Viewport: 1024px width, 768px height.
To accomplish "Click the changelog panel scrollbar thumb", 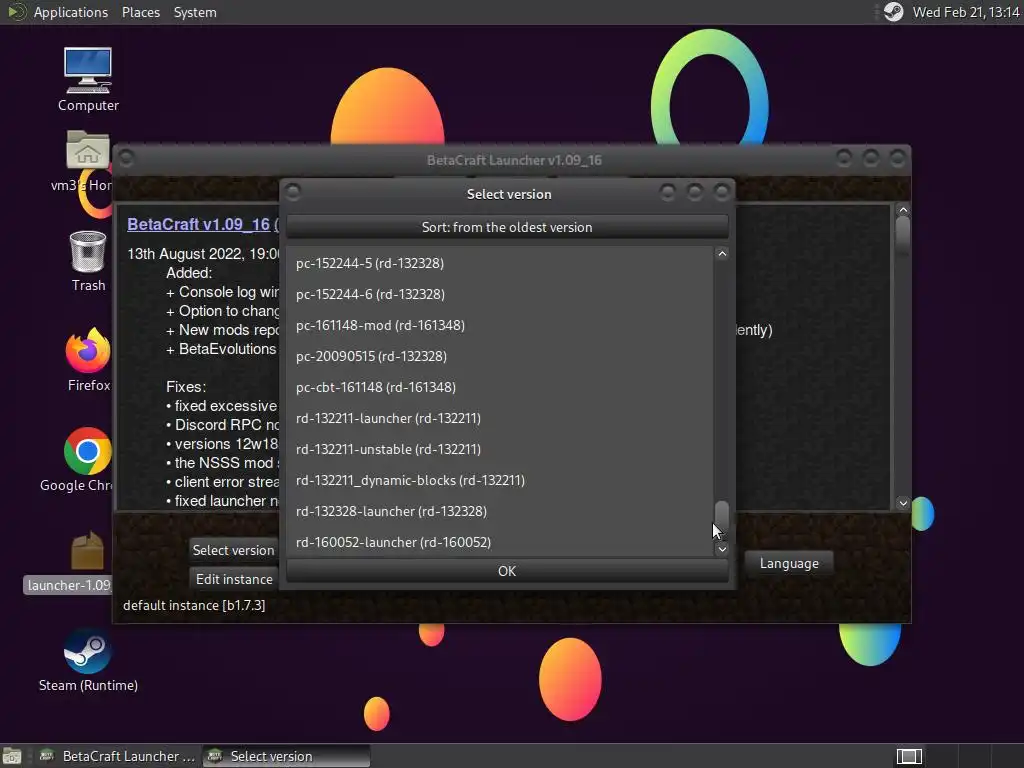I will point(903,235).
